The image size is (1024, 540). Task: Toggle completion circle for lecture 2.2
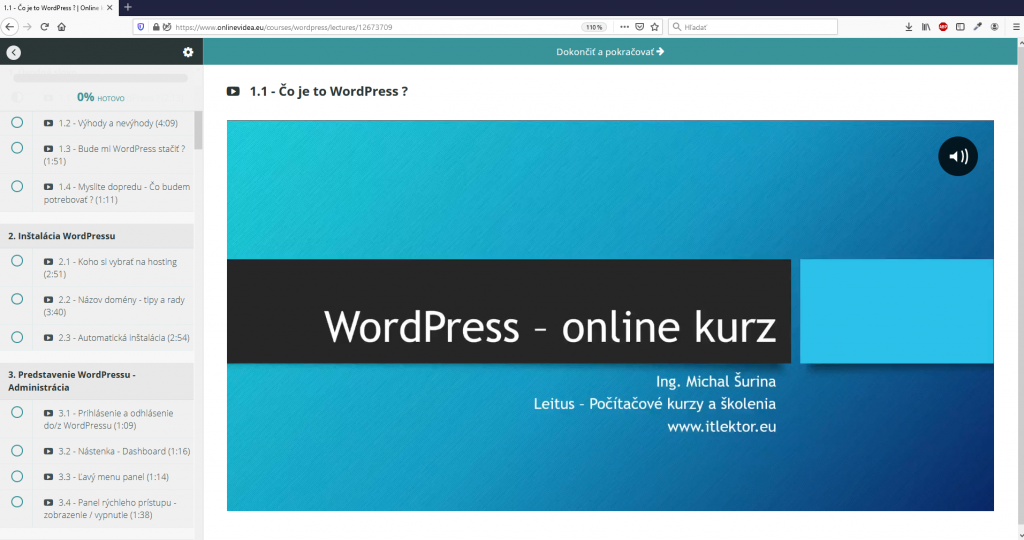[x=17, y=299]
